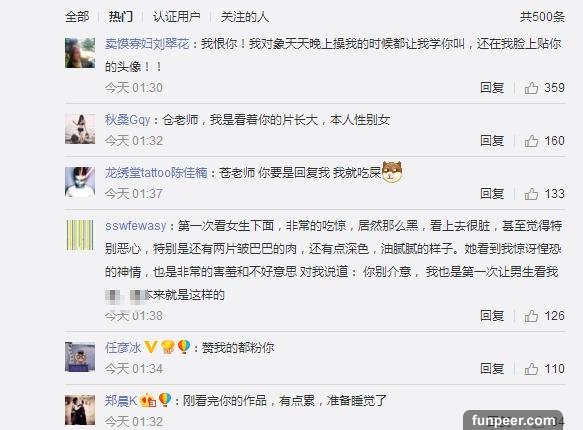The image size is (583, 430).
Task: Open 龙绣堂tattoo陈佳楠's profile link
Action: pos(156,173)
